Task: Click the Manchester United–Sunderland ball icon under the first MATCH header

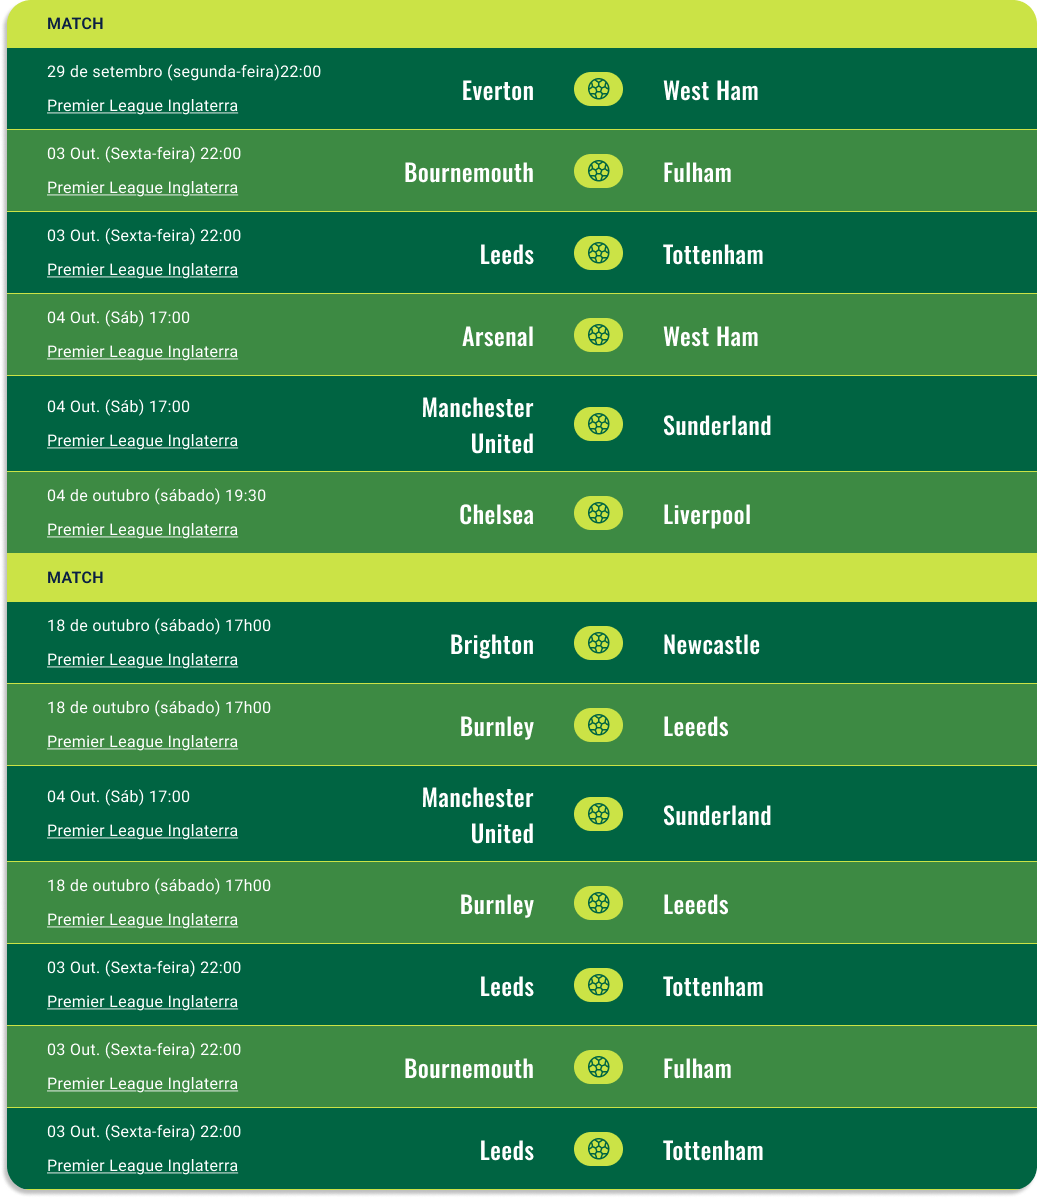Action: 598,424
